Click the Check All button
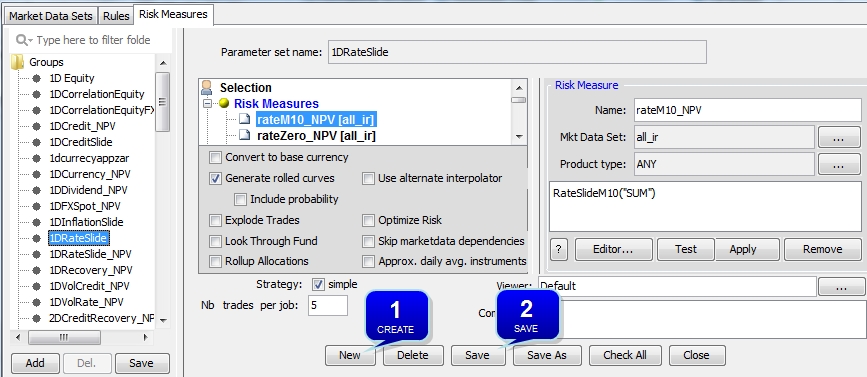Viewport: 867px width, 377px height. click(625, 355)
